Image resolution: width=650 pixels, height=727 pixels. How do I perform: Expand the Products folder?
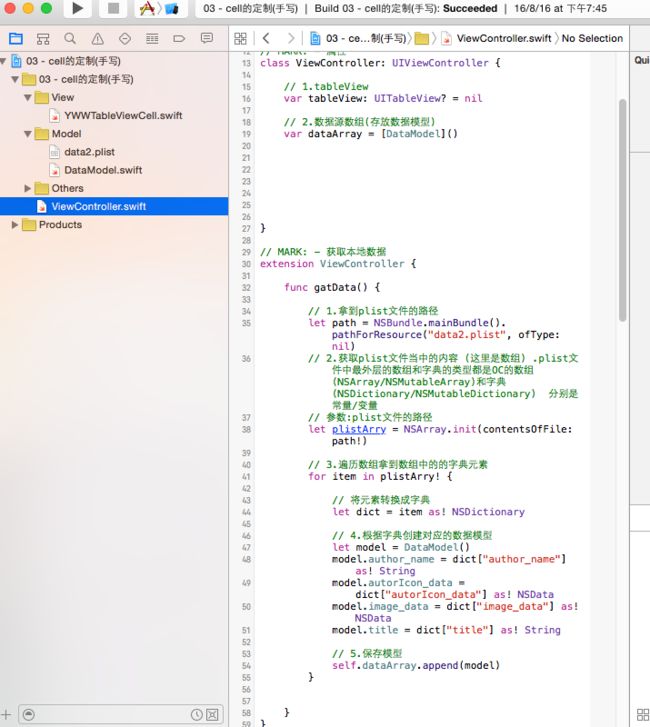click(15, 224)
